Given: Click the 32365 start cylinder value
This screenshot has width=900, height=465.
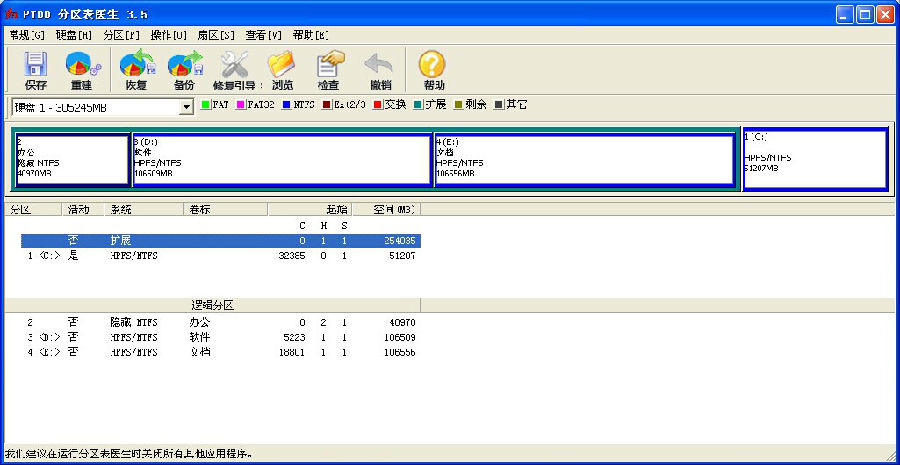Looking at the screenshot, I should (x=292, y=256).
